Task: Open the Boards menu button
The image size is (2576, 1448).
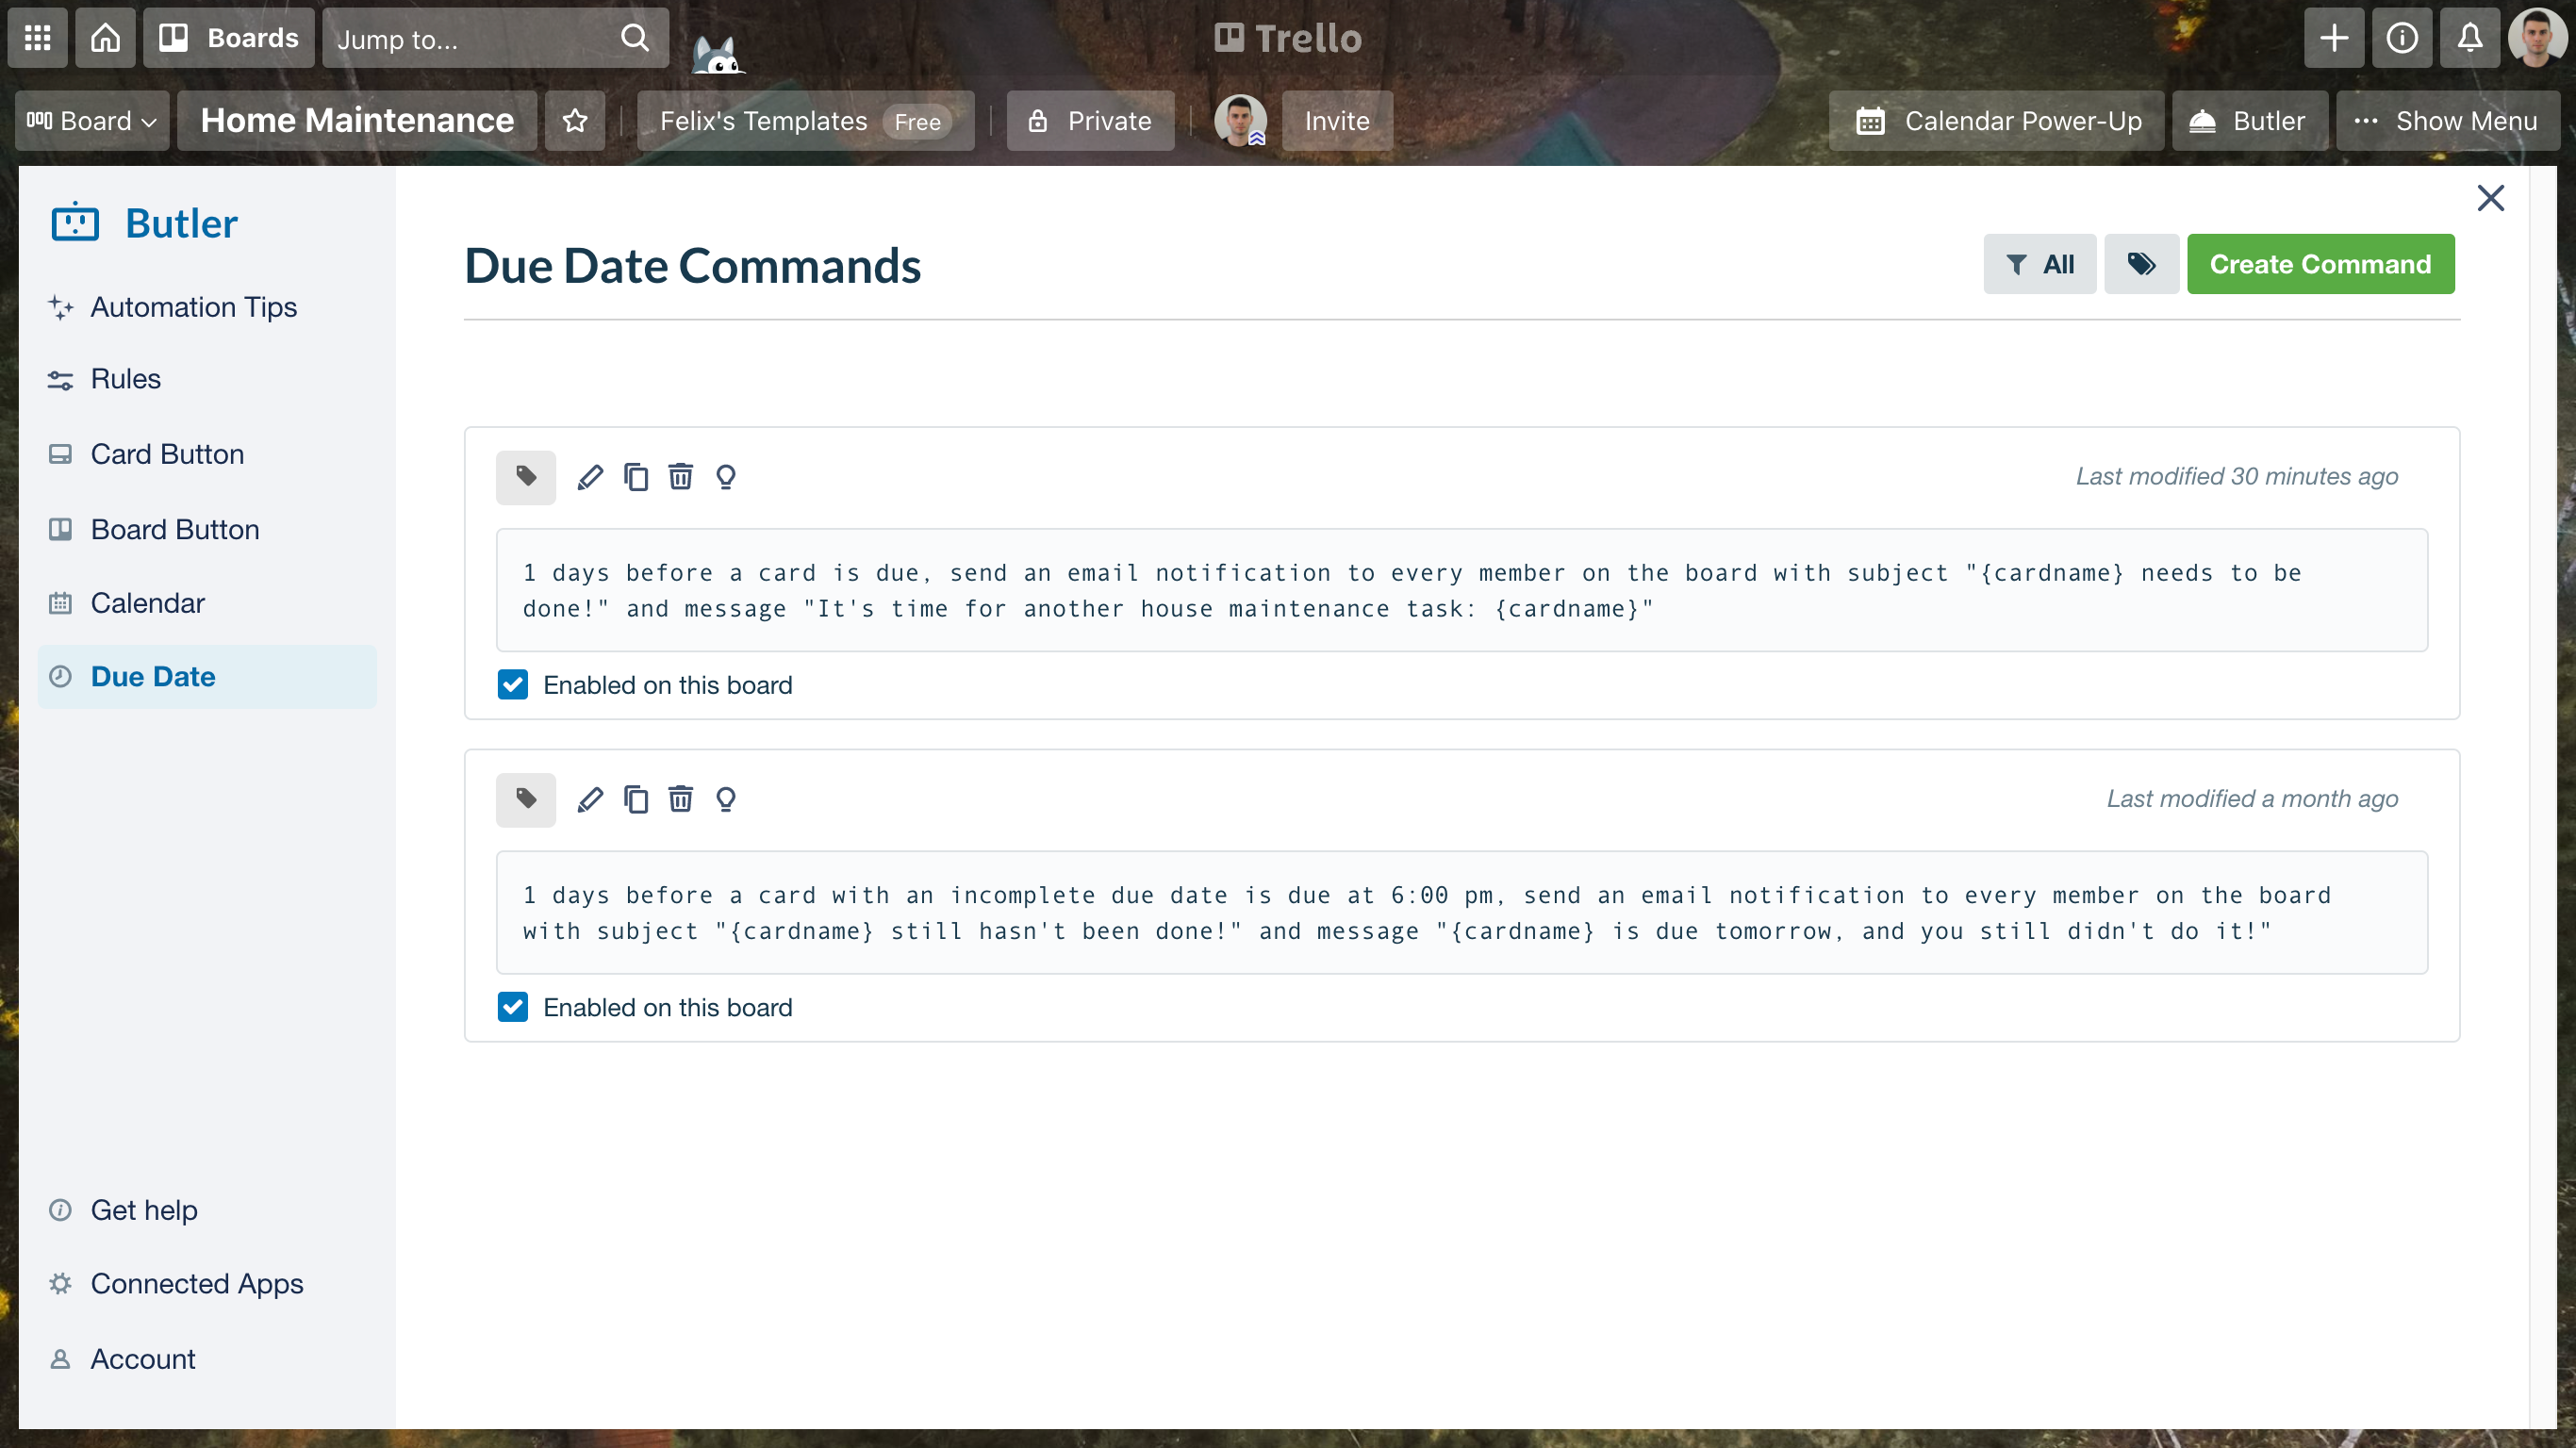Action: 229,38
